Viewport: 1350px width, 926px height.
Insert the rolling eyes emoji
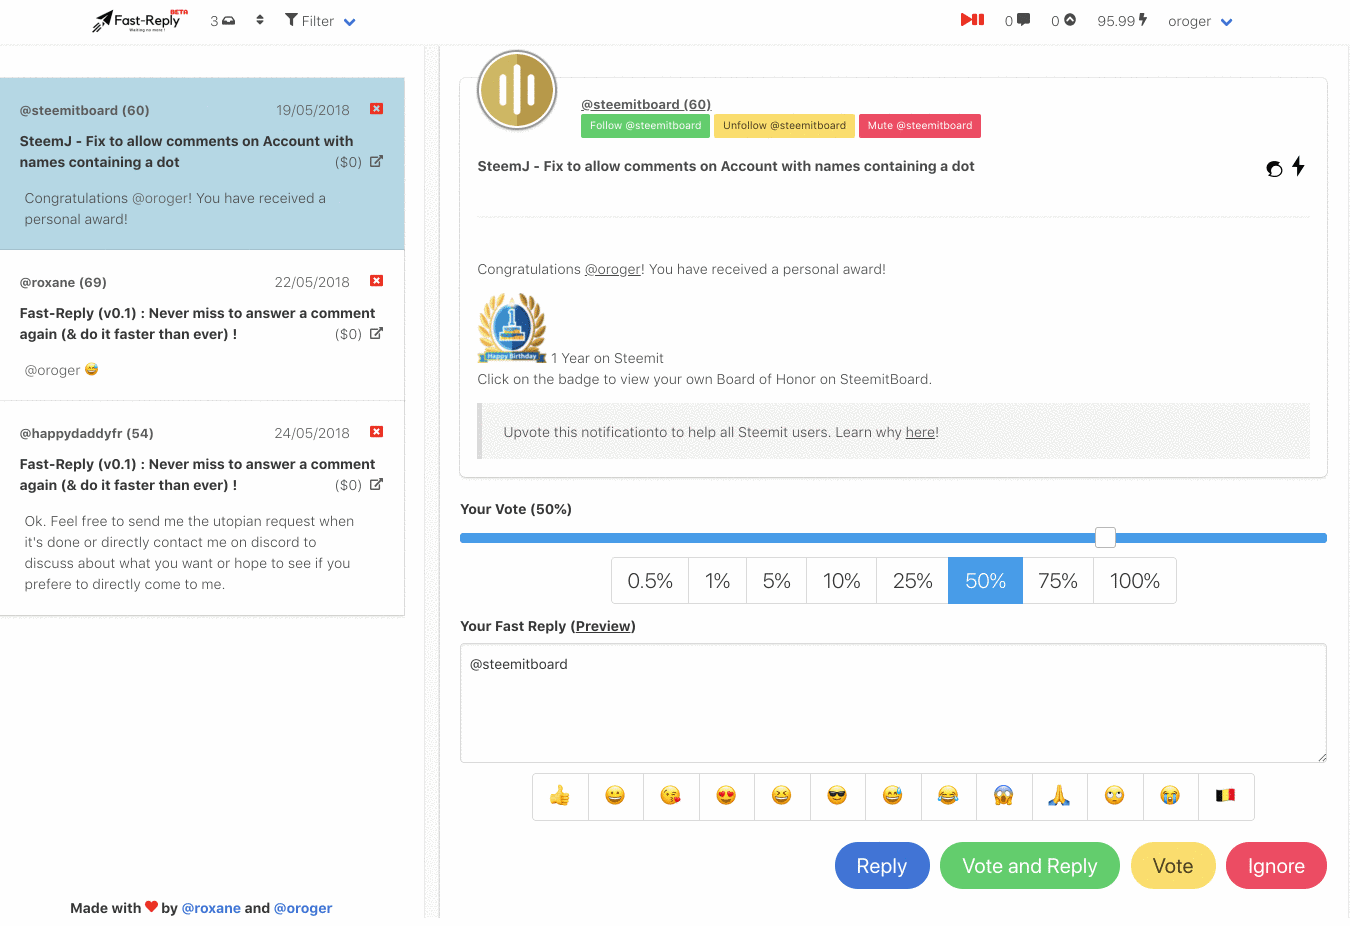click(1115, 796)
